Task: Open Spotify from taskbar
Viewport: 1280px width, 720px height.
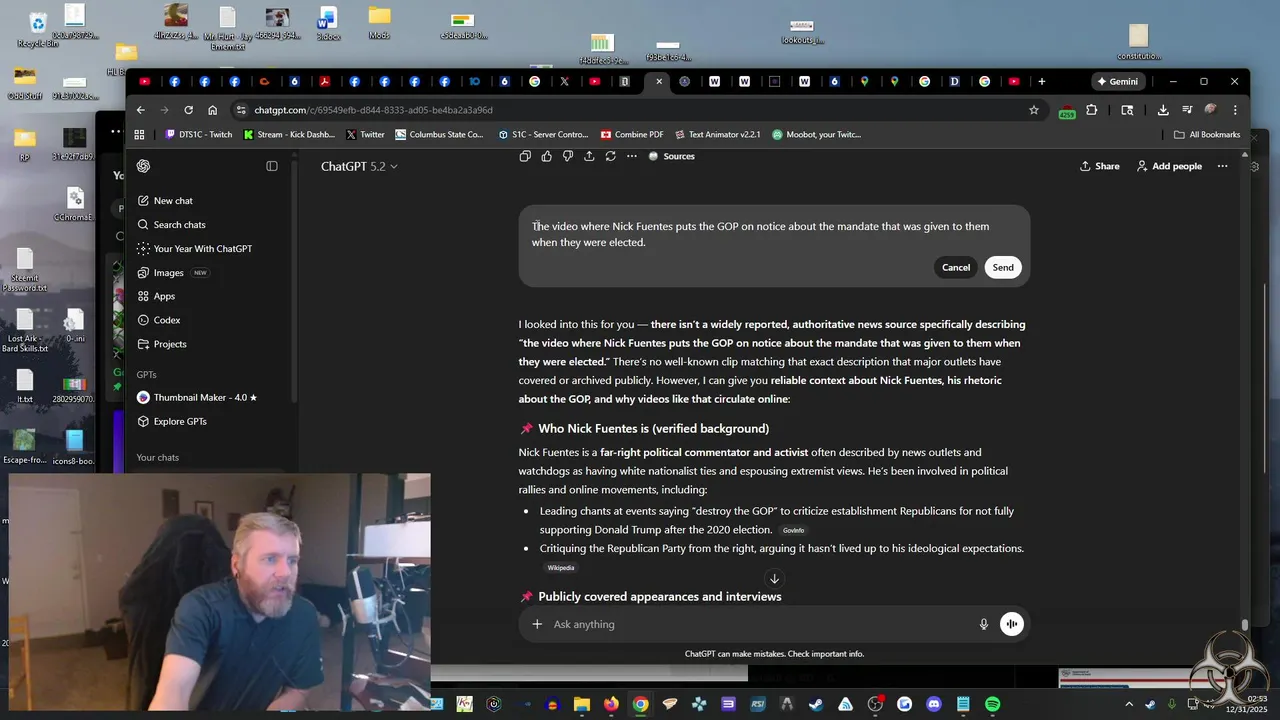Action: coord(993,704)
